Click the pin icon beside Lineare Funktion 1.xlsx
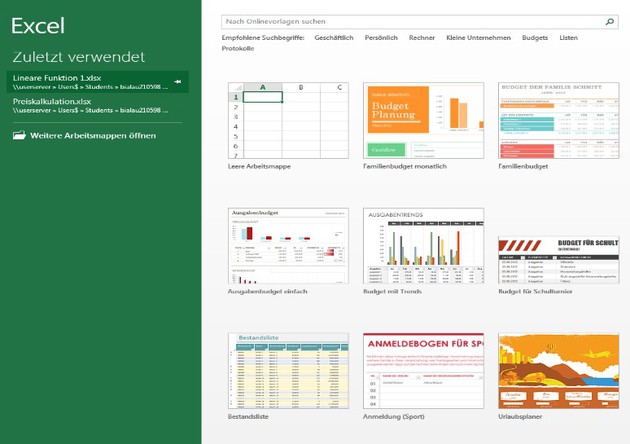Screen dimensions: 630x444 pos(178,82)
